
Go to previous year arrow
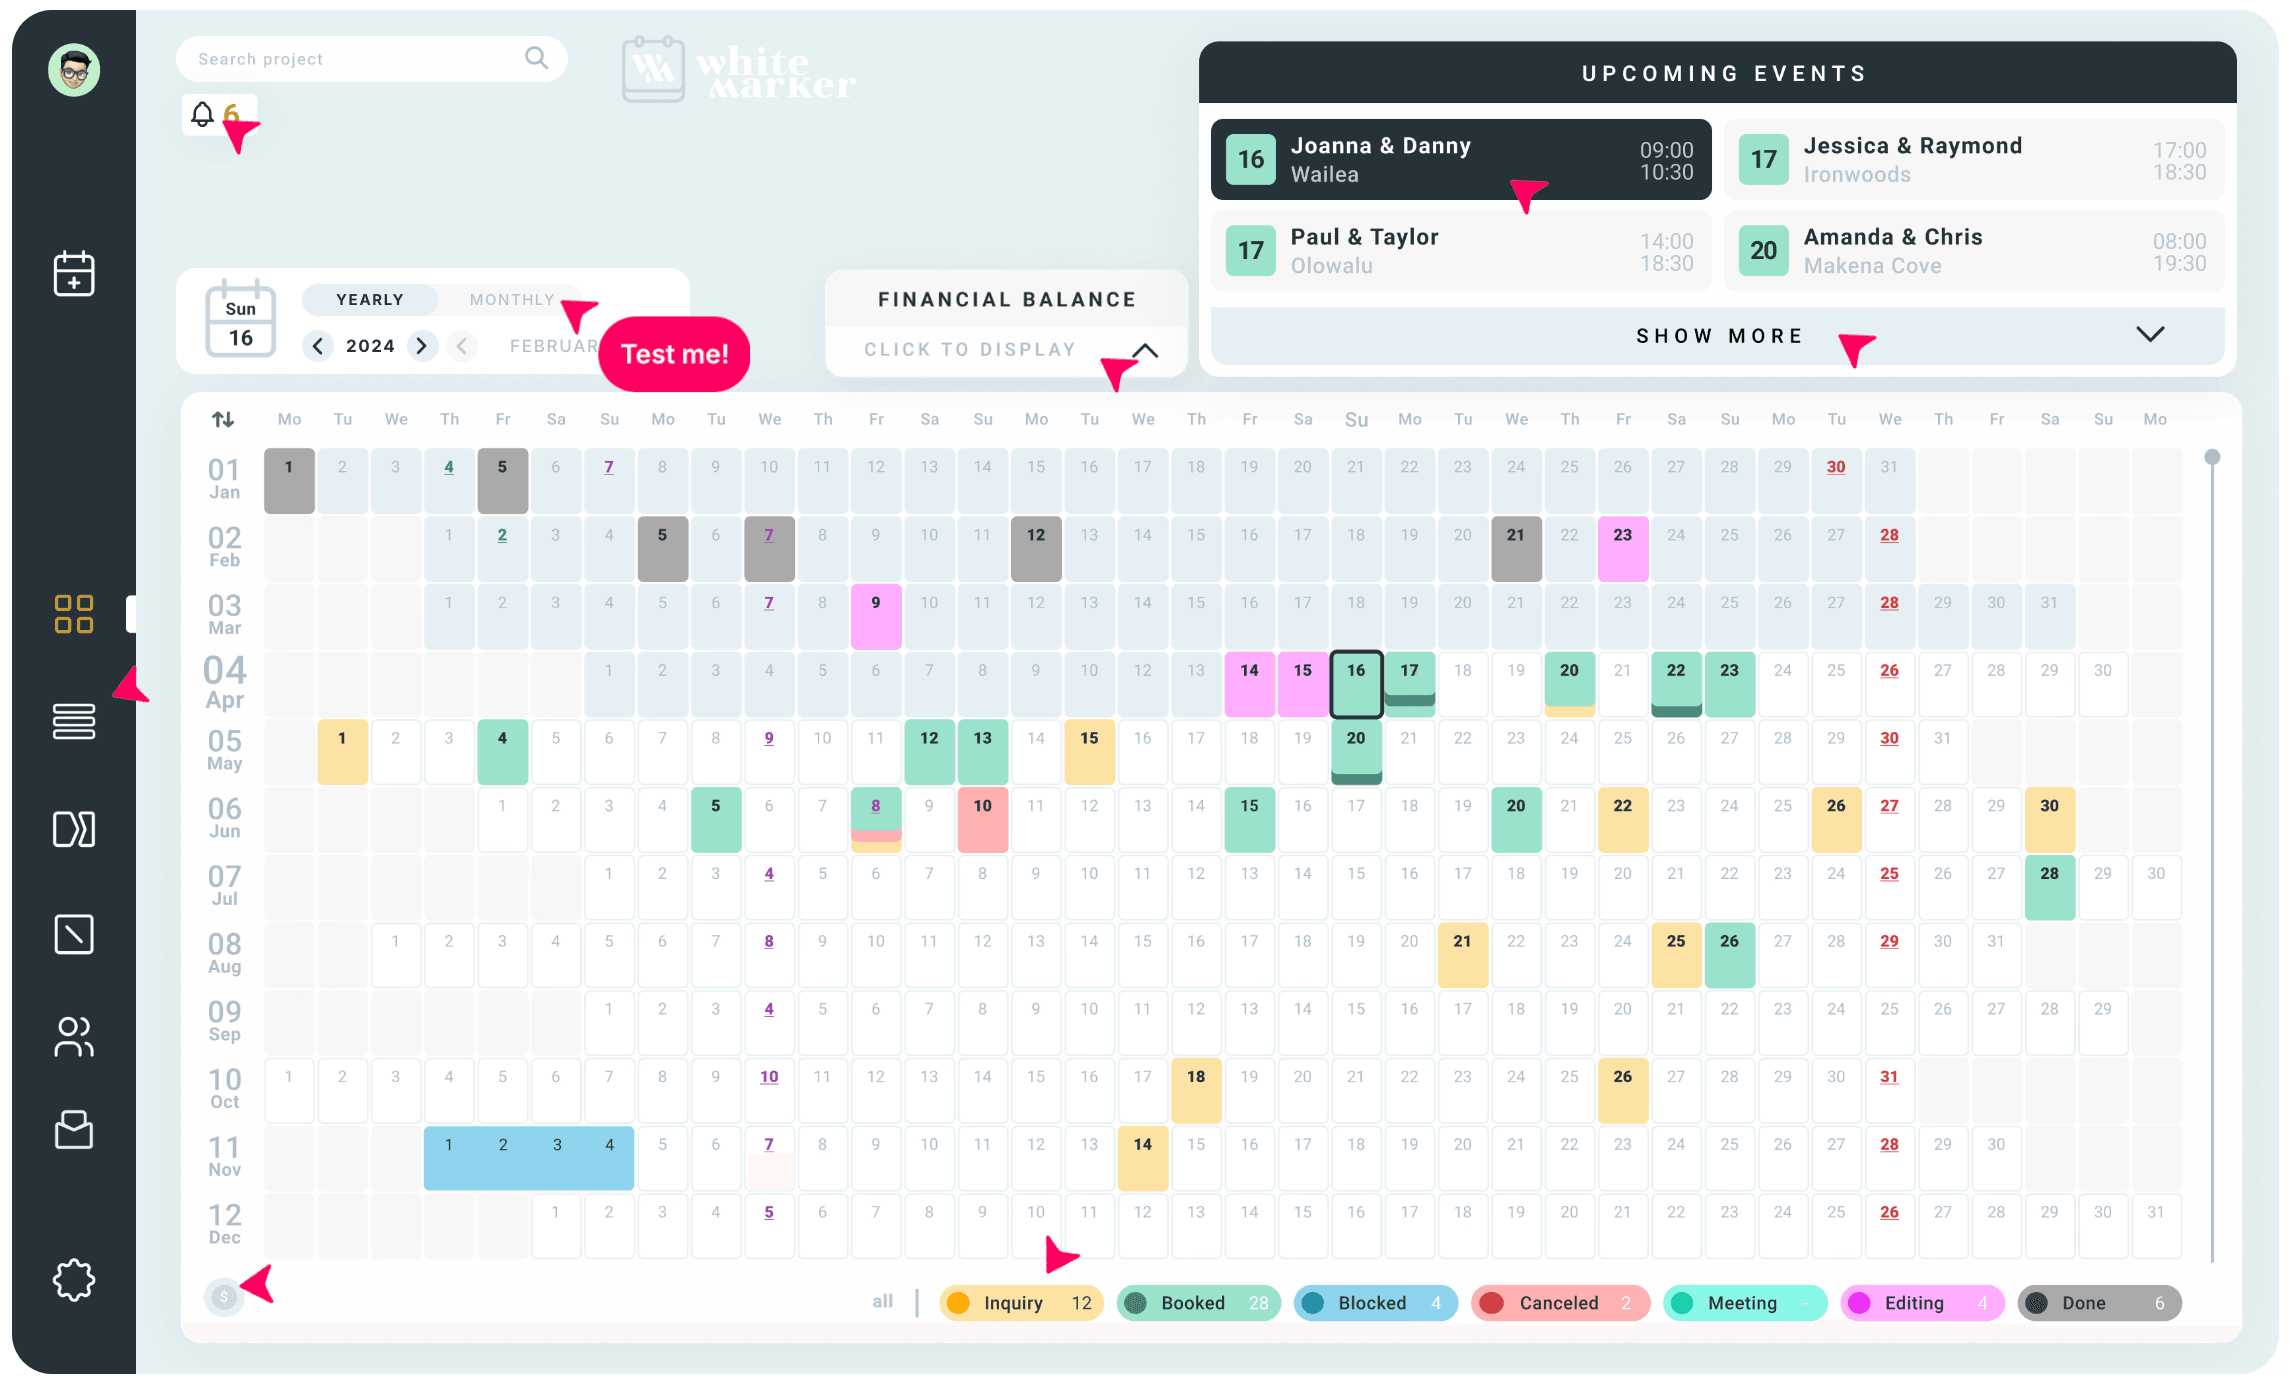click(318, 346)
